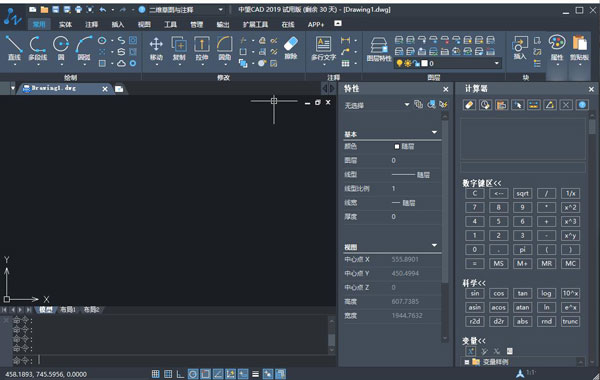Click the 特性 panel vertical scrollbar
The width and height of the screenshot is (600, 380).
pyautogui.click(x=445, y=226)
